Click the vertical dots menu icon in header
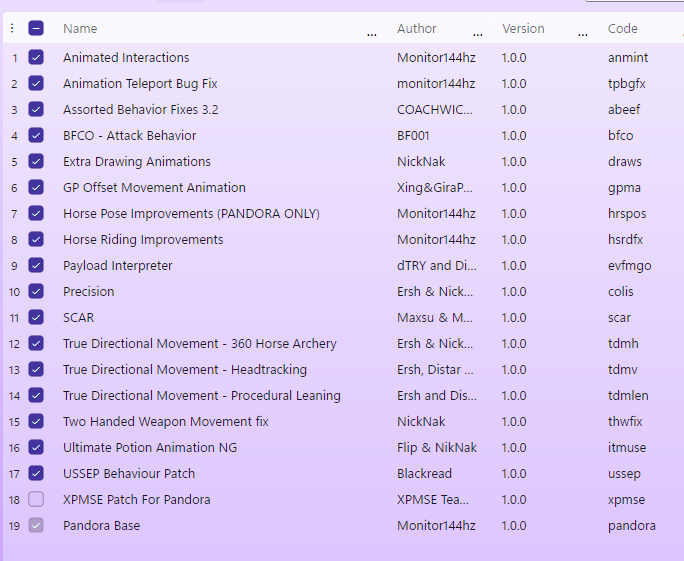Screen dimensions: 684x561 click(x=12, y=28)
